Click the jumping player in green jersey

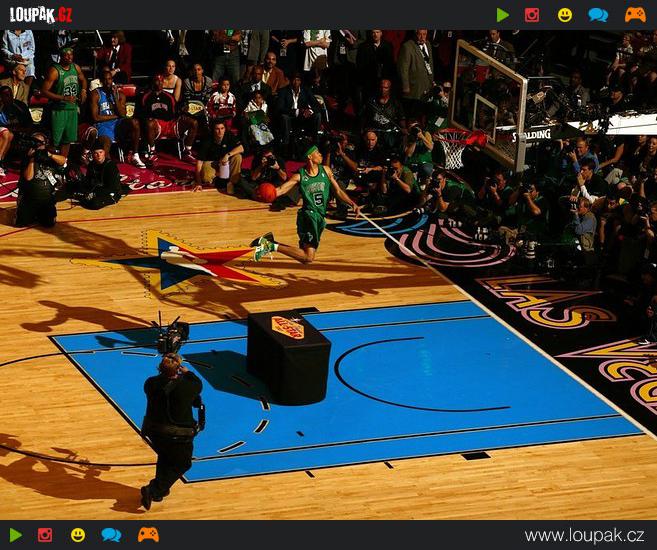point(311,203)
